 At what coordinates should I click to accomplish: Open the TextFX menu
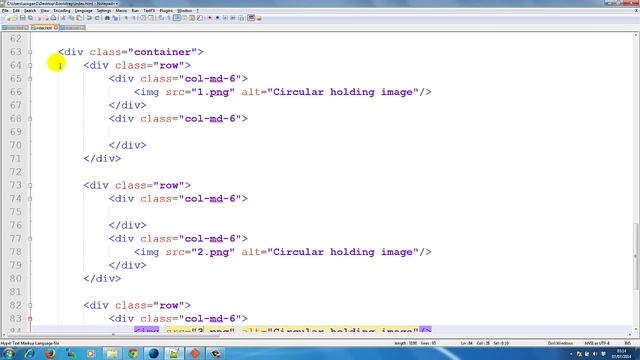[149, 11]
